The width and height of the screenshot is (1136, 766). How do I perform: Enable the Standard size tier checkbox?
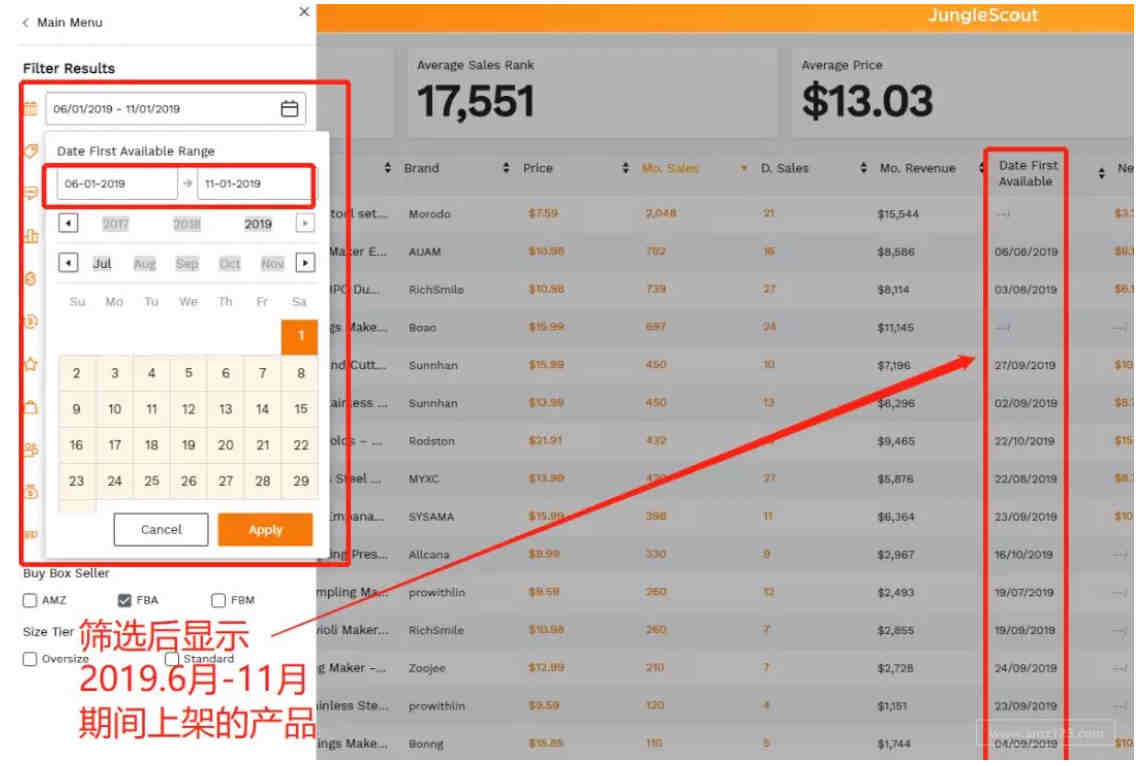172,659
